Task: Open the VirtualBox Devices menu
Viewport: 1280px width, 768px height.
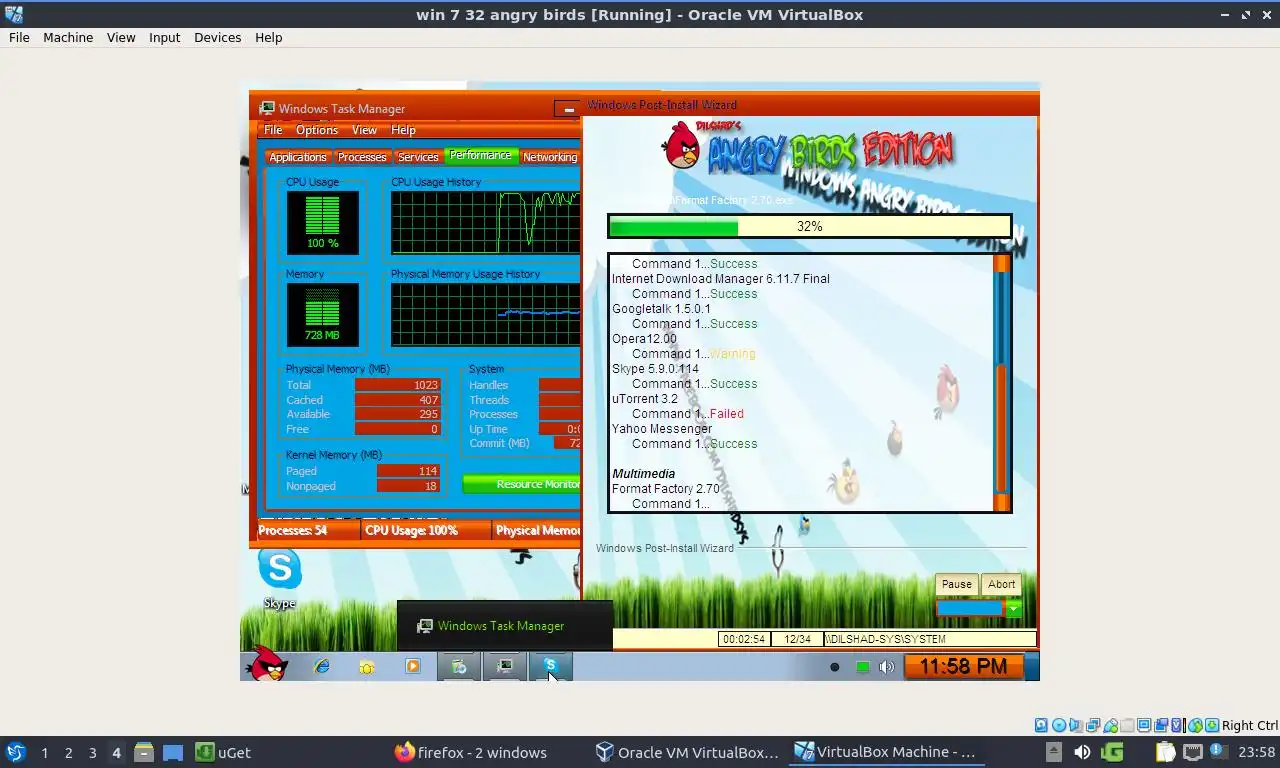Action: [217, 37]
